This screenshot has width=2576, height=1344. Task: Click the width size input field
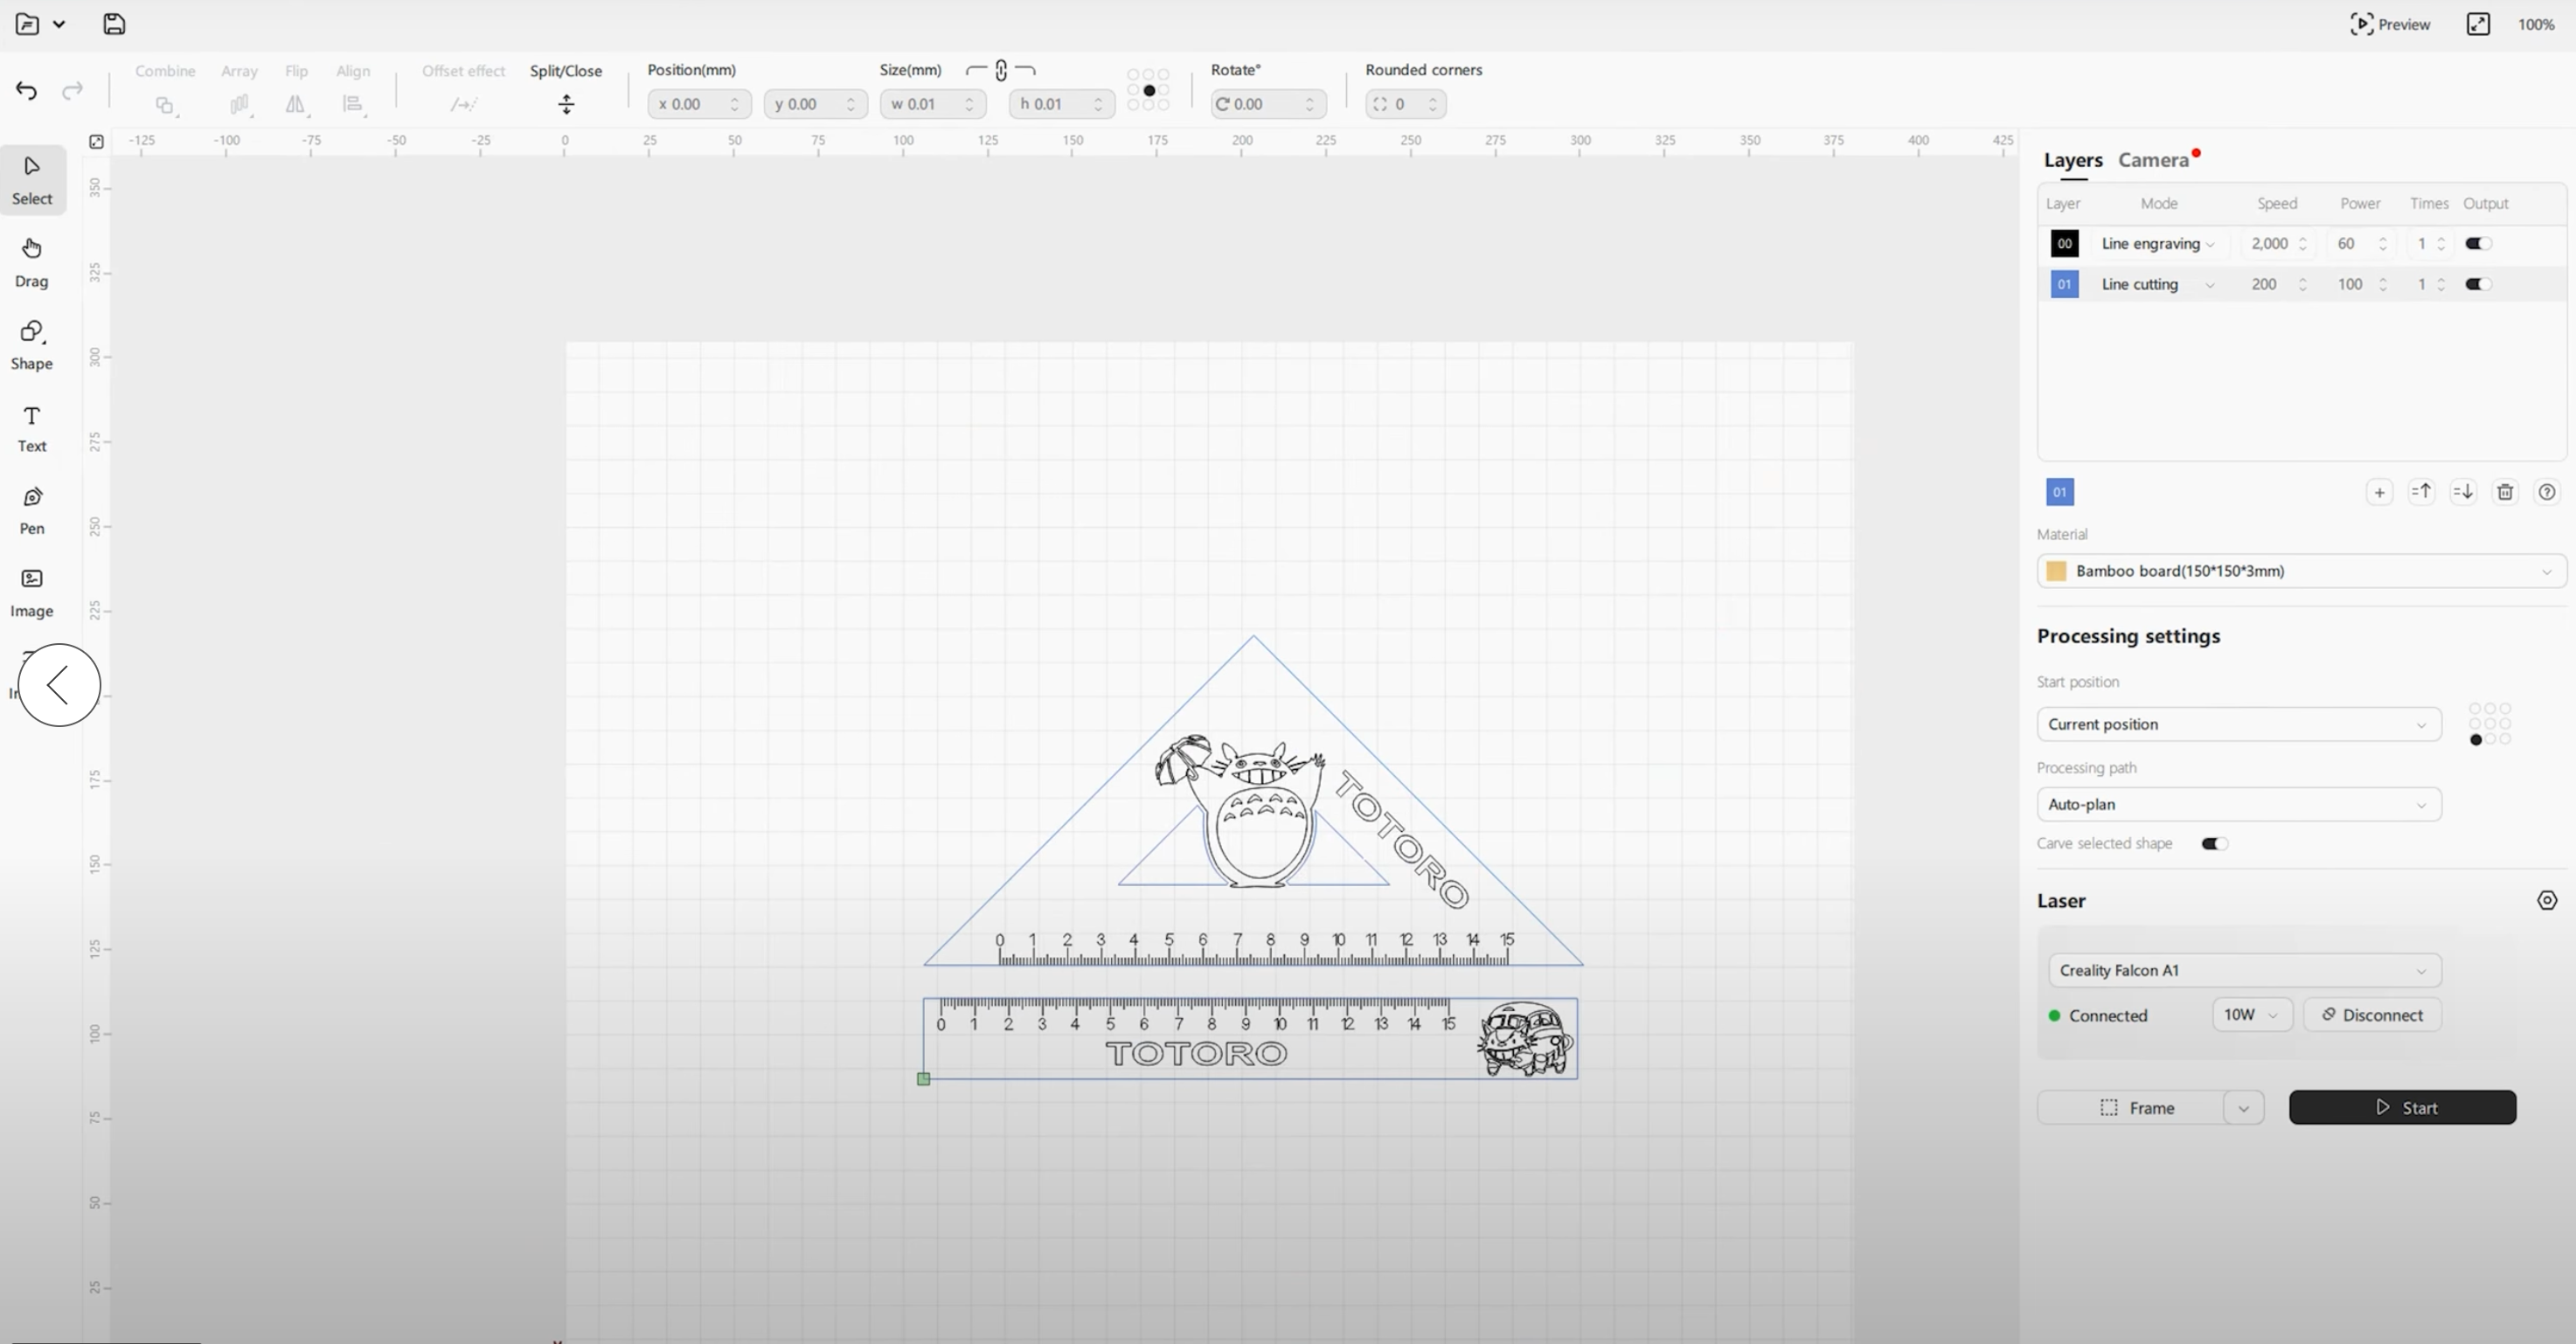[x=932, y=104]
